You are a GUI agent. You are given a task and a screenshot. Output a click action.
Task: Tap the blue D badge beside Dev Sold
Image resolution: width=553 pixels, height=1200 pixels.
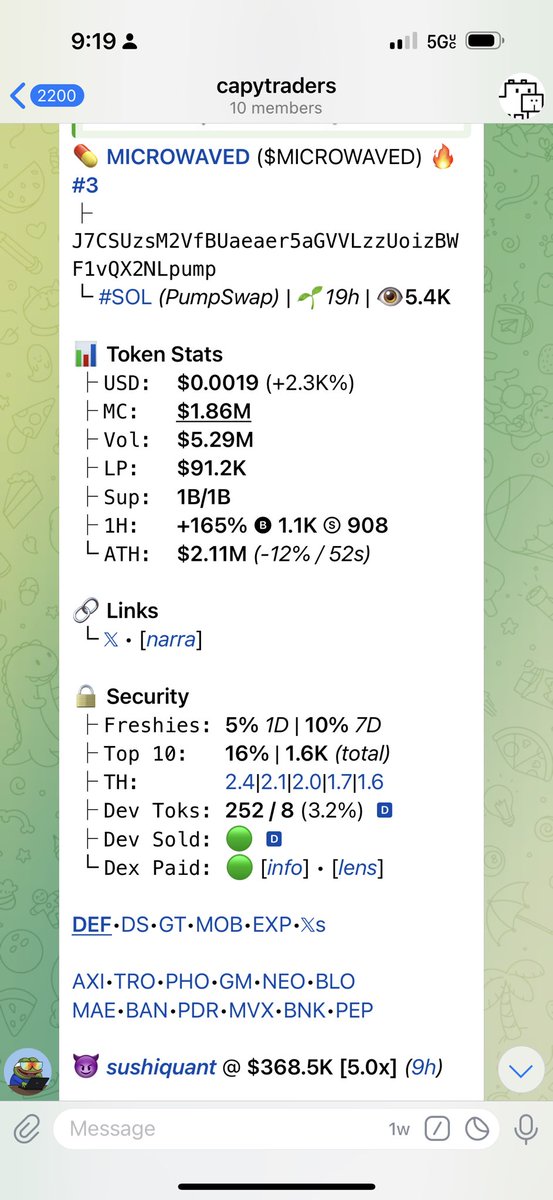click(x=273, y=840)
